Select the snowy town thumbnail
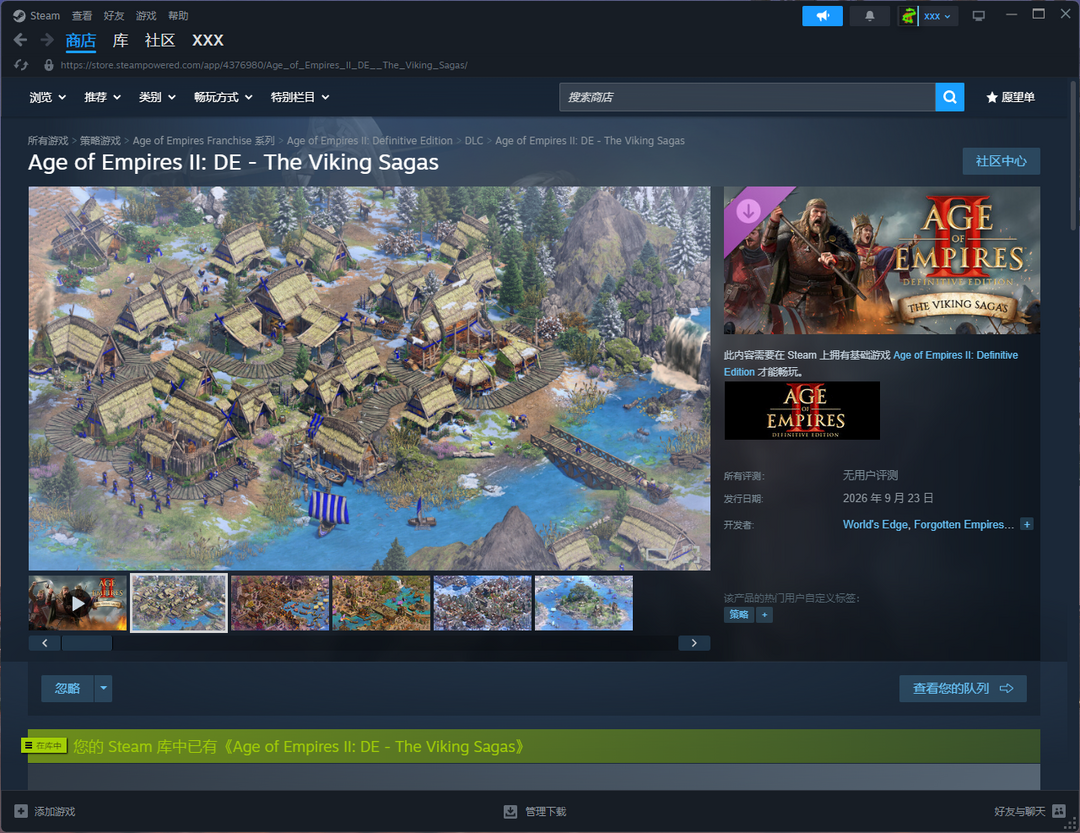Screen dimensions: 1080x833 coord(483,604)
